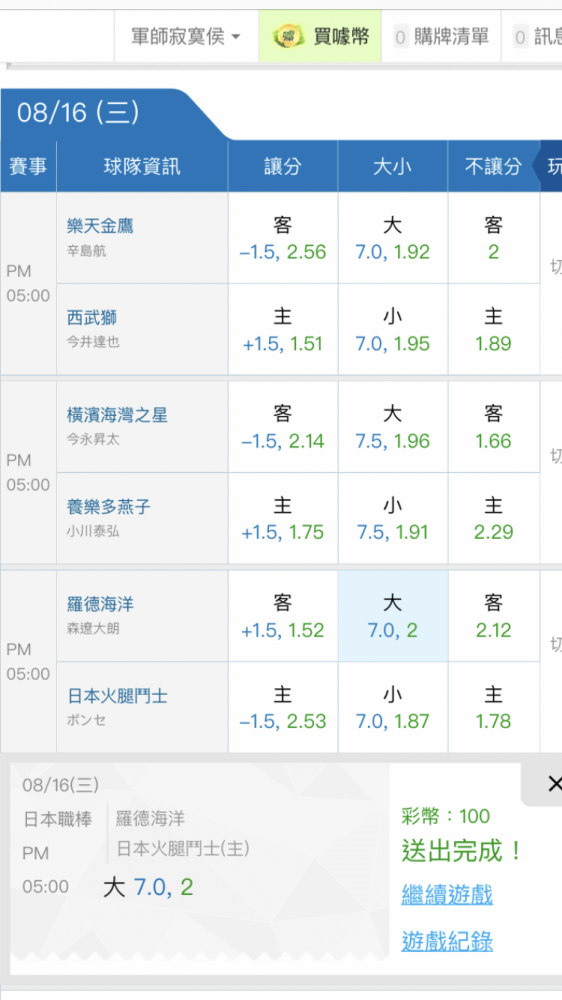Click the 繼續遊戲 link
Screen dimensions: 562x1000
click(x=447, y=895)
